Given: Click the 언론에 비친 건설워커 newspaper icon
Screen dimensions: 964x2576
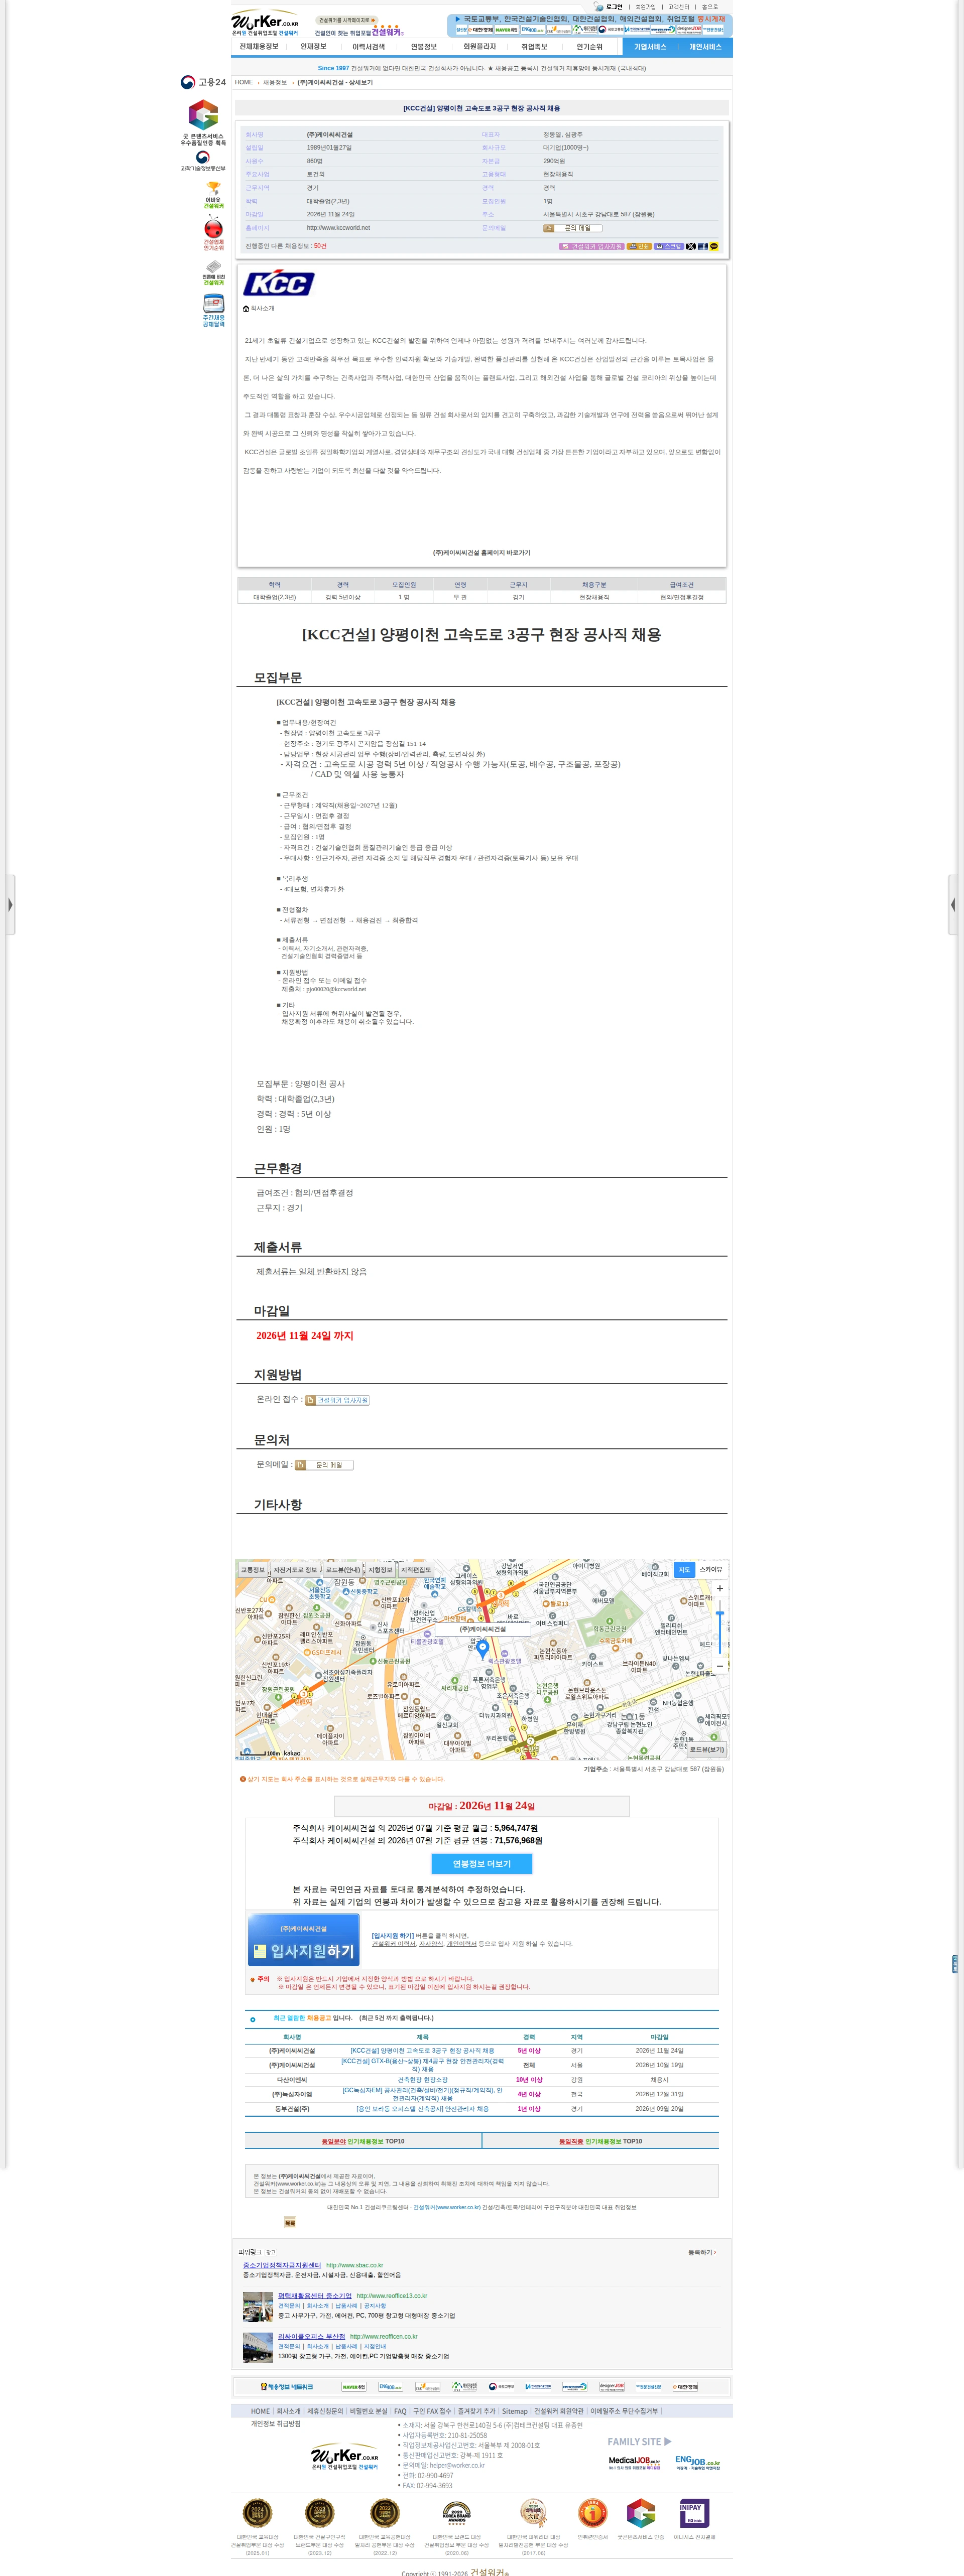Looking at the screenshot, I should coord(213,273).
